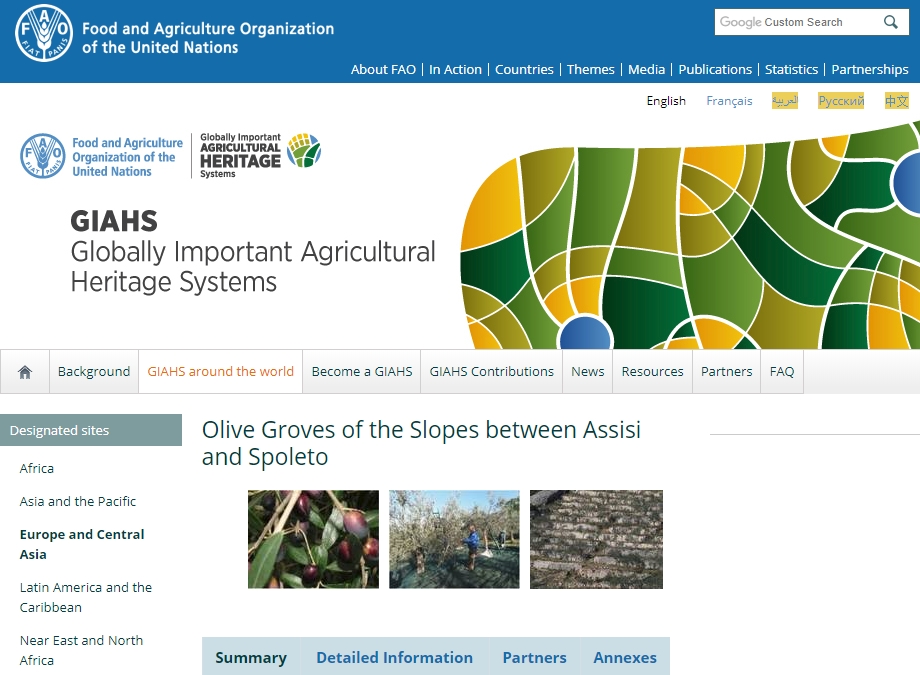
Task: Click the search magnifier icon
Action: tap(890, 22)
